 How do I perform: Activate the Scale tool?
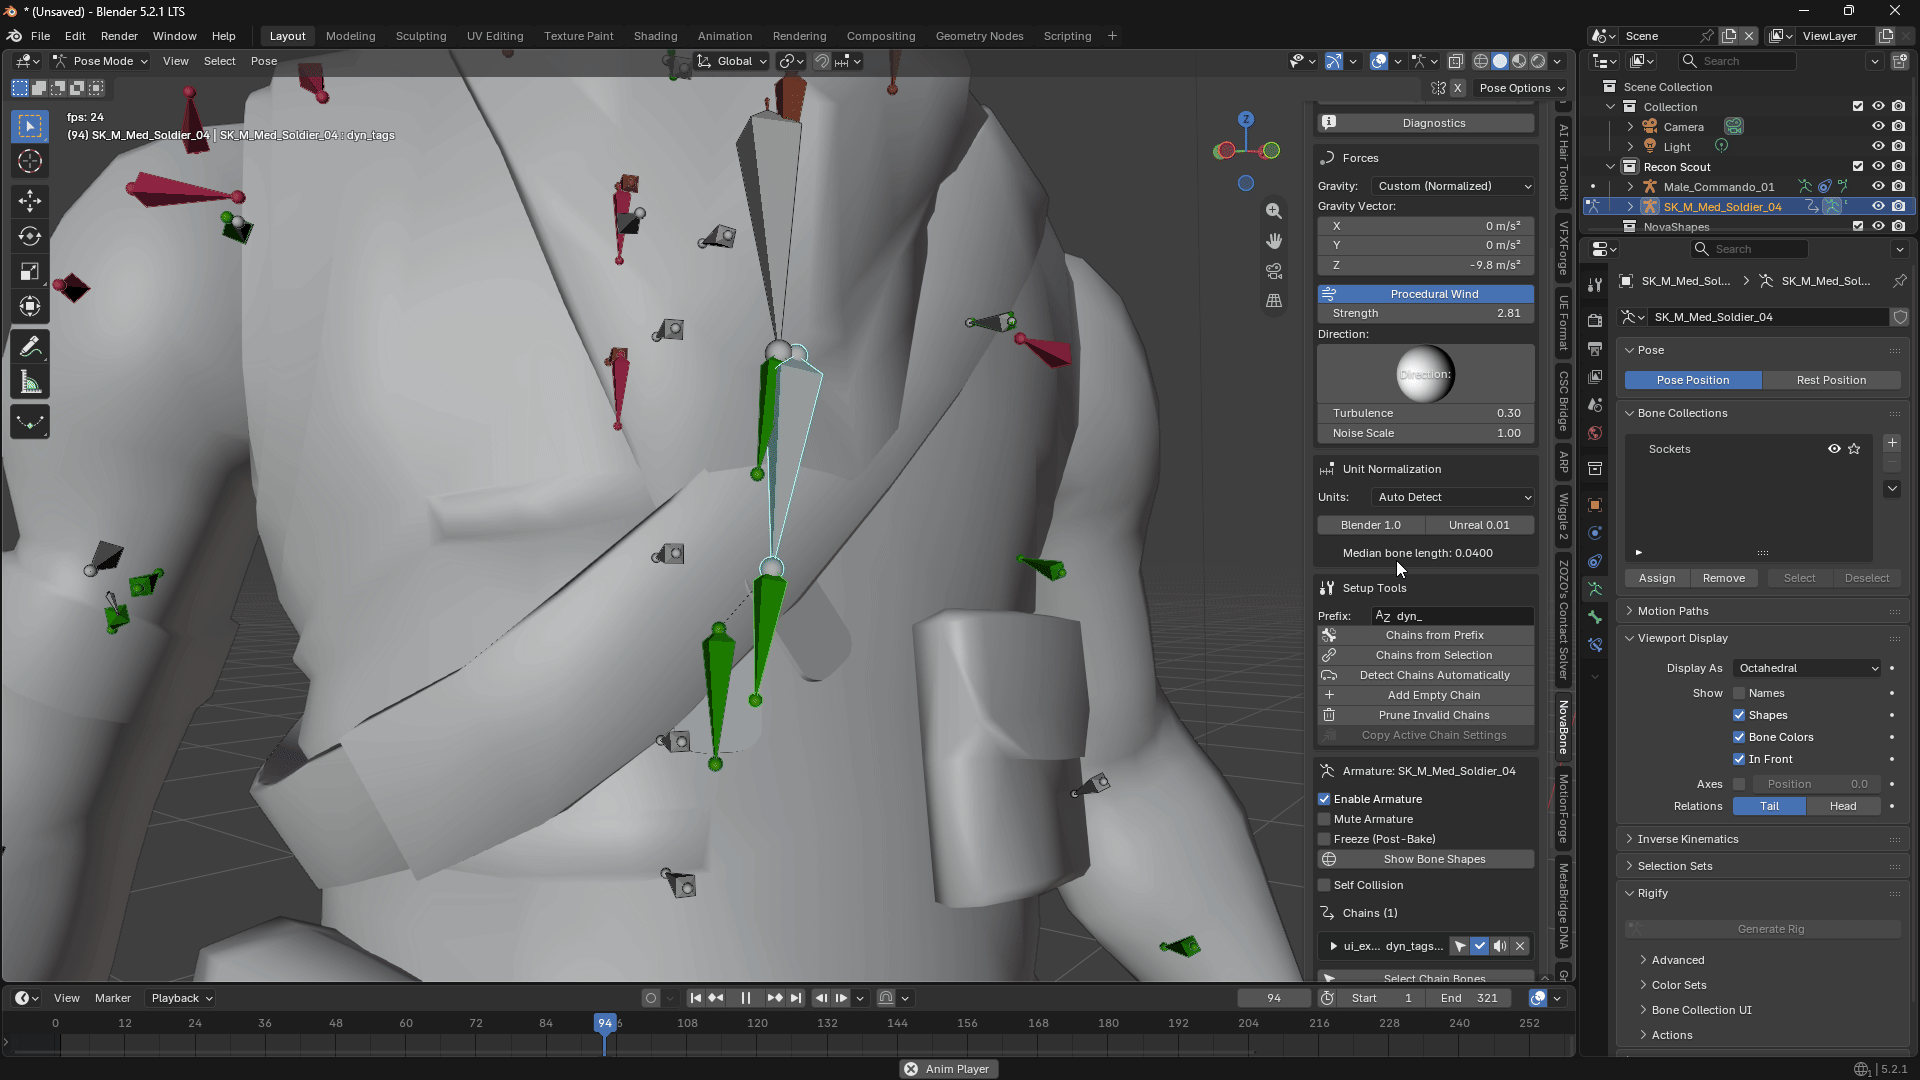(x=30, y=271)
